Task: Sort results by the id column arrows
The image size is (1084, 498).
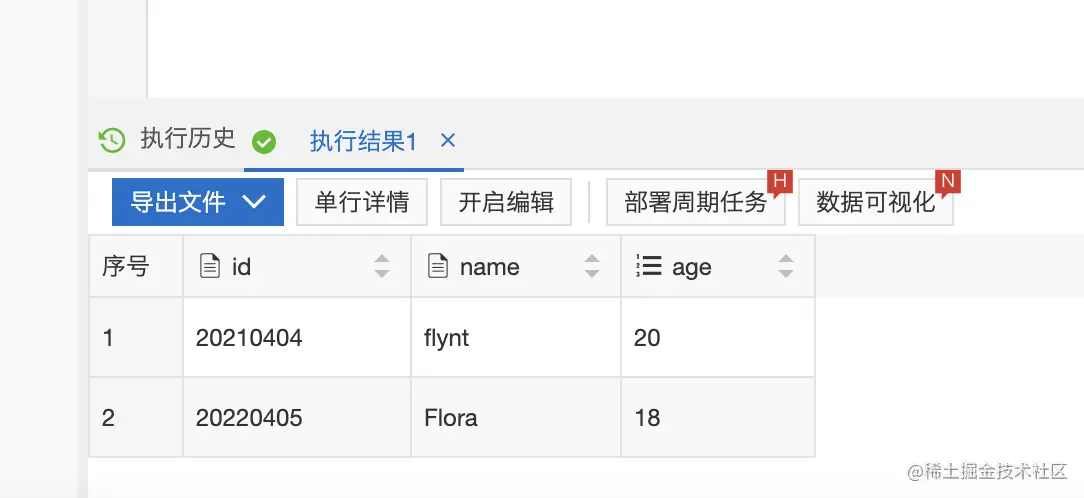Action: tap(382, 266)
